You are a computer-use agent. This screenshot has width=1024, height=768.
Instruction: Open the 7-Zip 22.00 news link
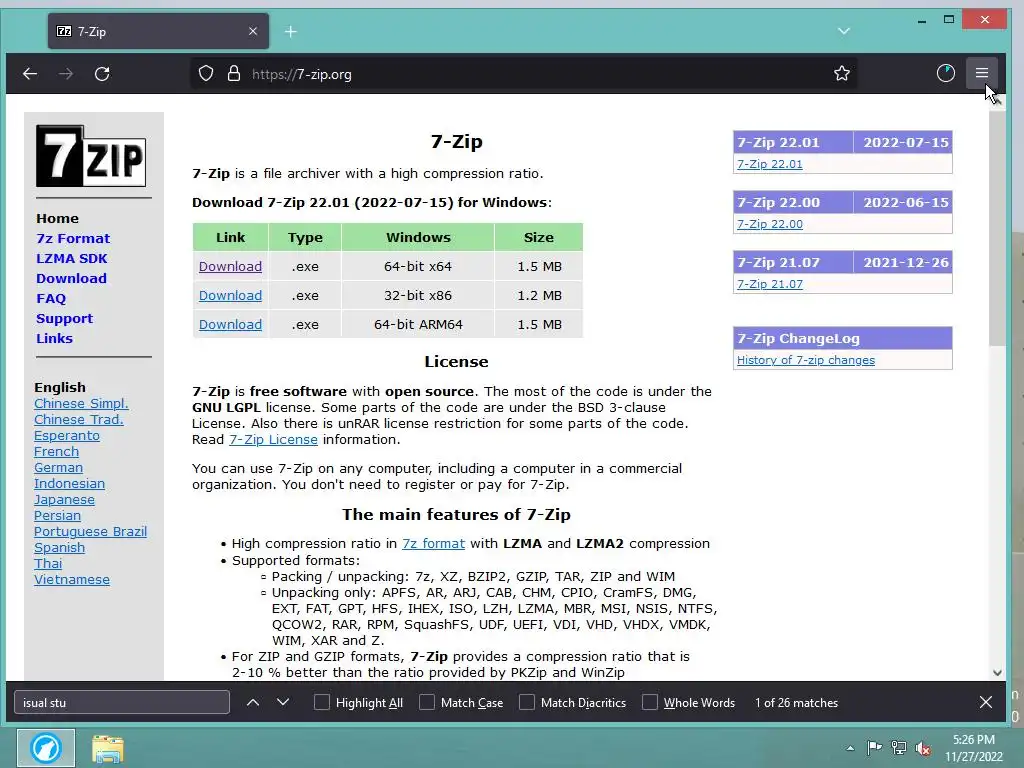click(770, 224)
